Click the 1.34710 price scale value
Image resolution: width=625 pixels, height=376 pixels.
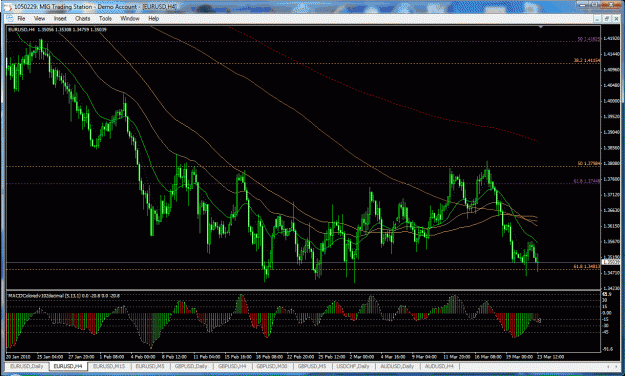pyautogui.click(x=611, y=273)
